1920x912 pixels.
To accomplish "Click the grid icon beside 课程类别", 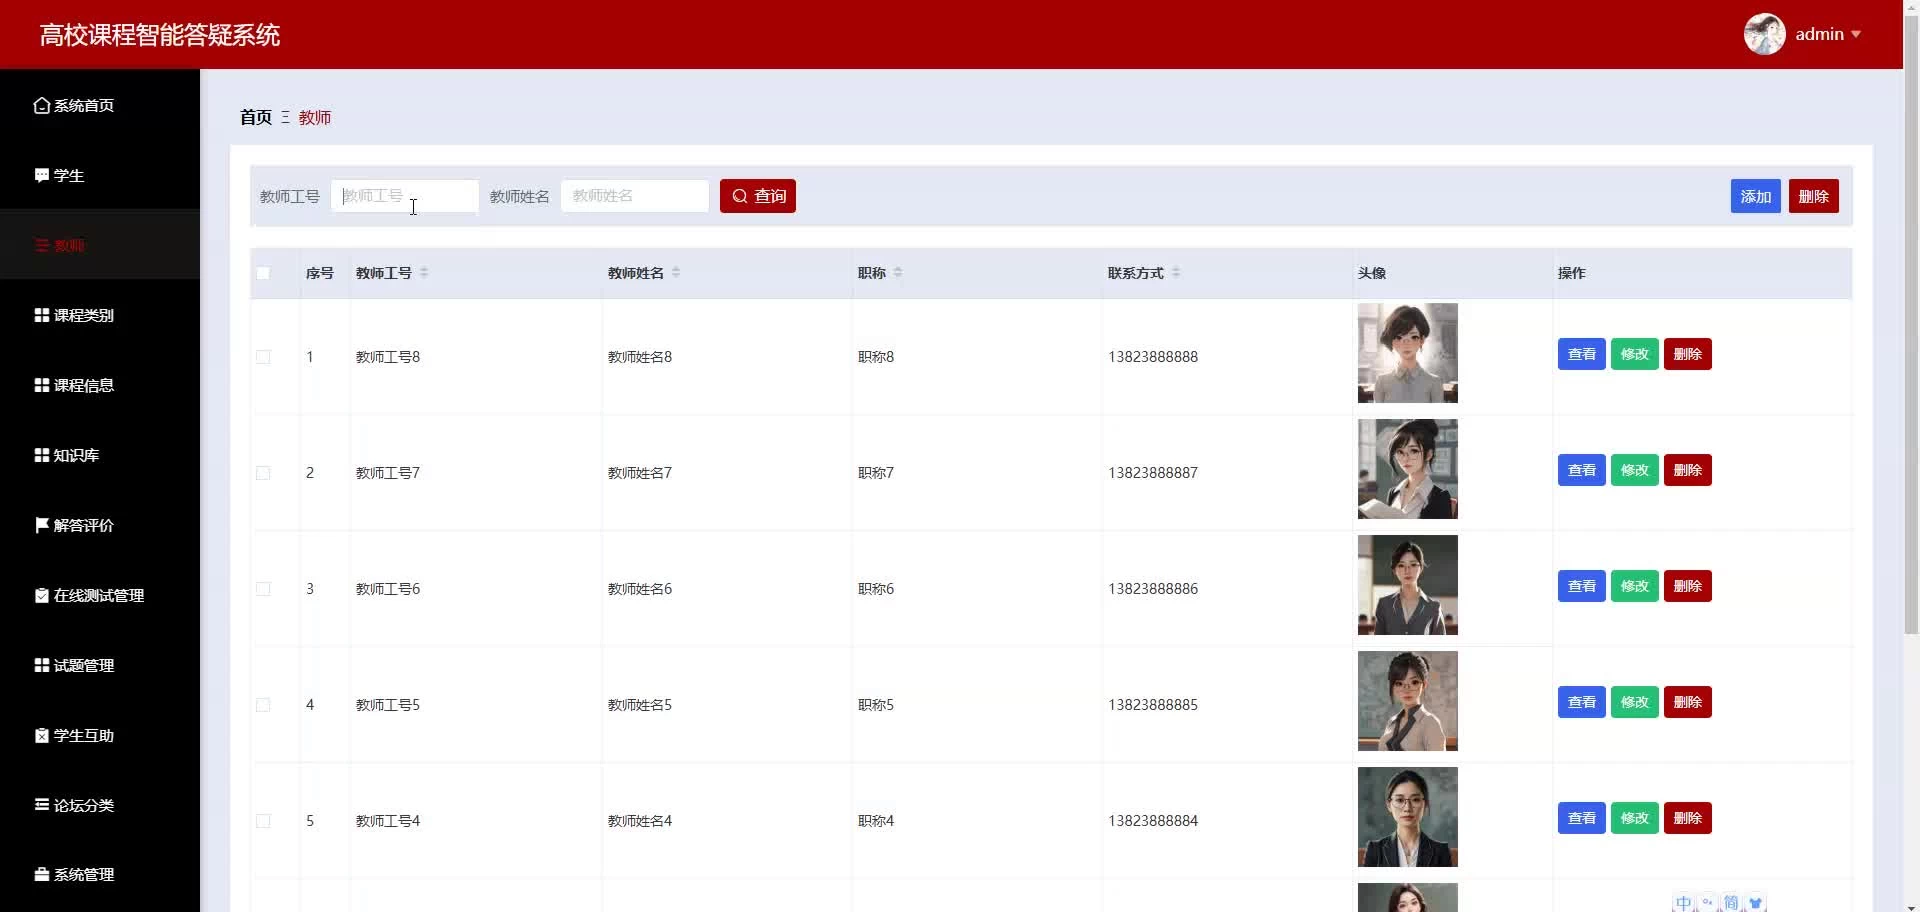I will [x=41, y=315].
